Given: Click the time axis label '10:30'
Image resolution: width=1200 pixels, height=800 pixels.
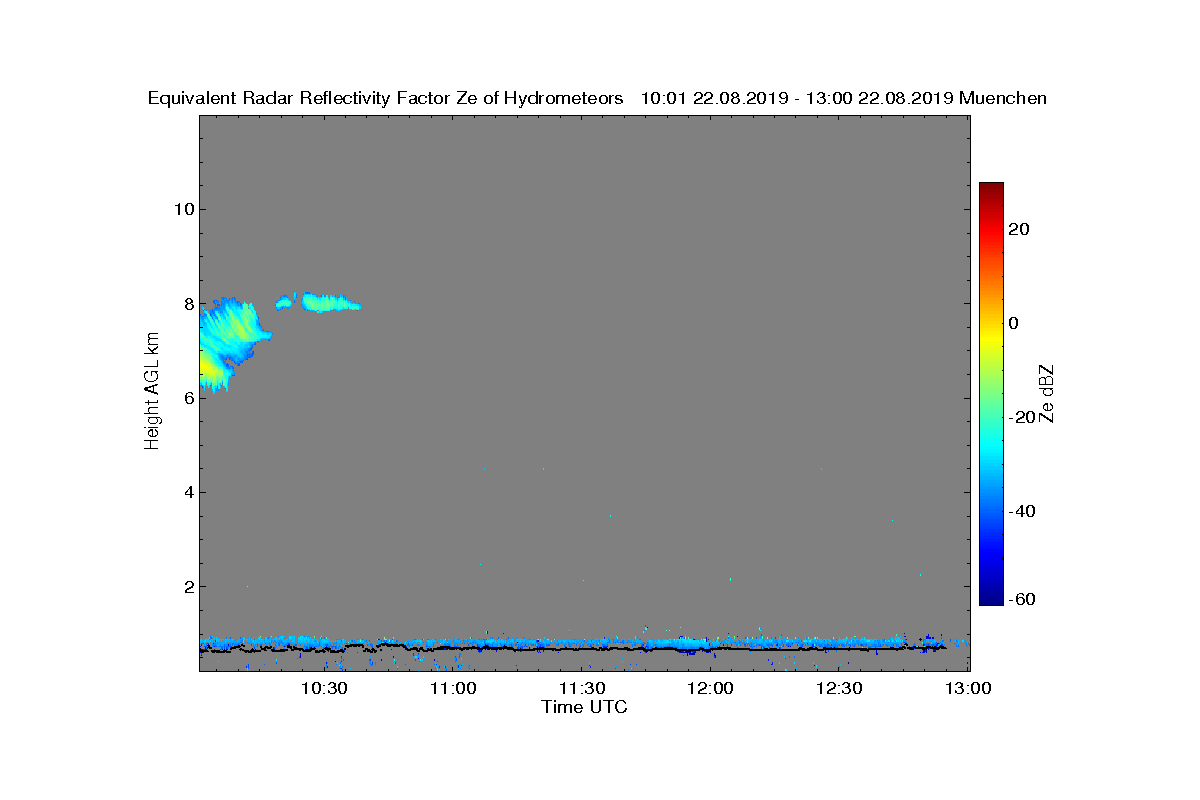Looking at the screenshot, I should click(x=324, y=689).
